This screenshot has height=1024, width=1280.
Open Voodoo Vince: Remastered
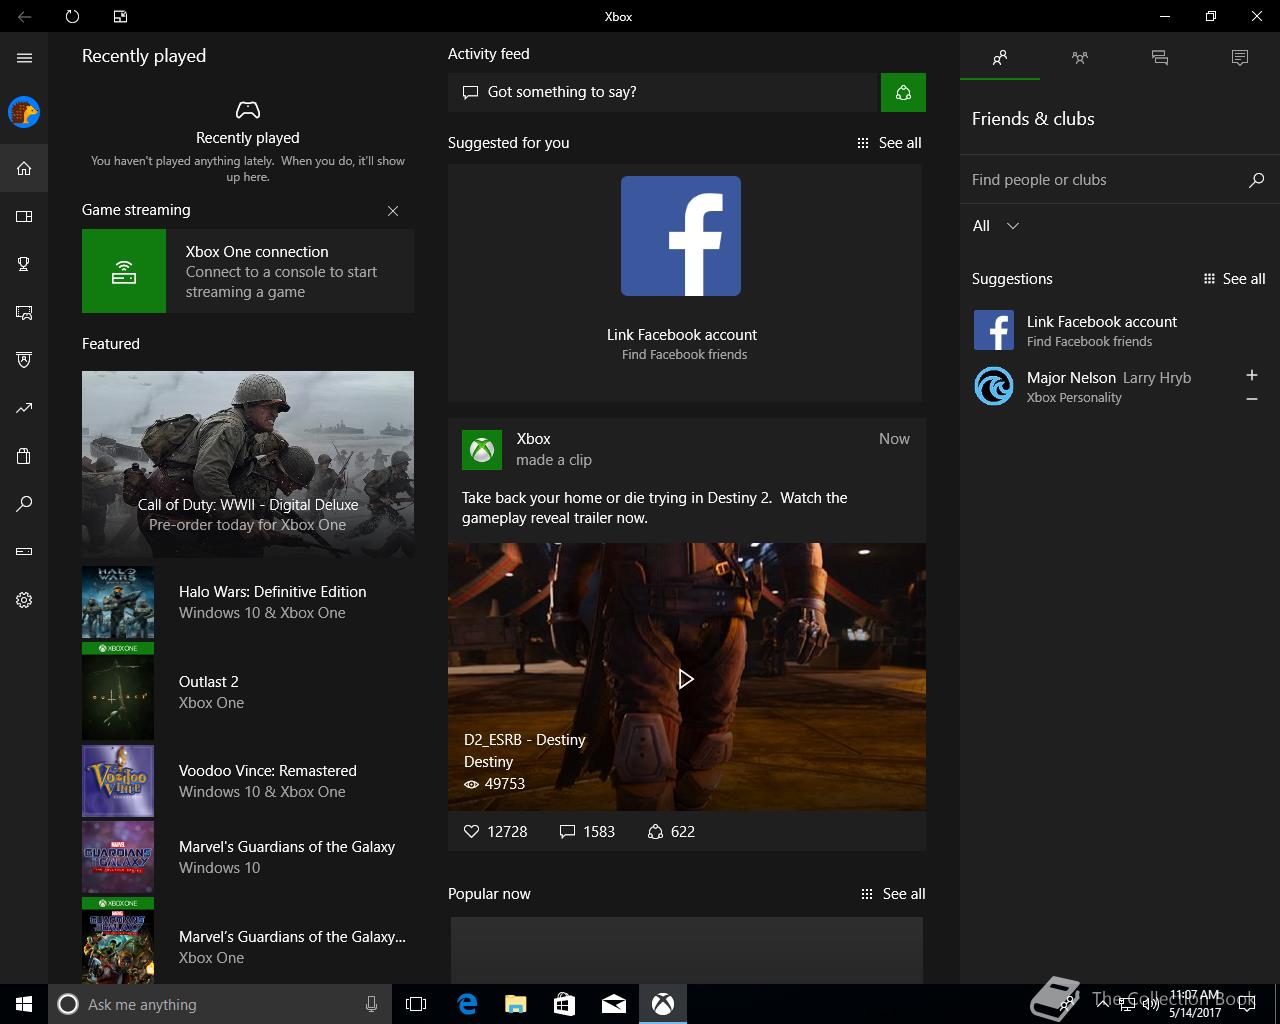[x=248, y=781]
